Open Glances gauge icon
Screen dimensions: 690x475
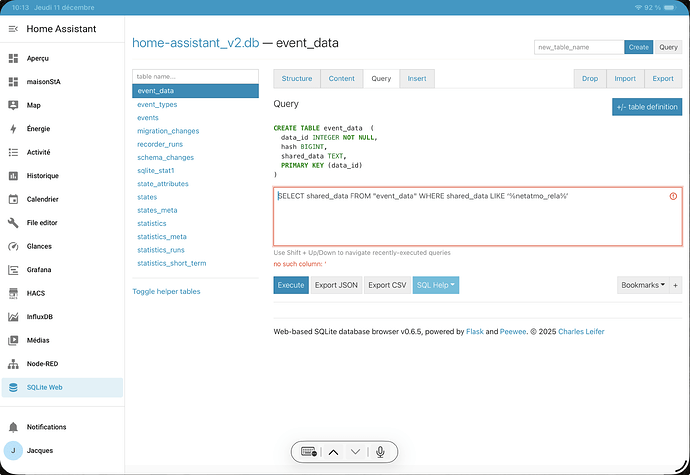13,247
